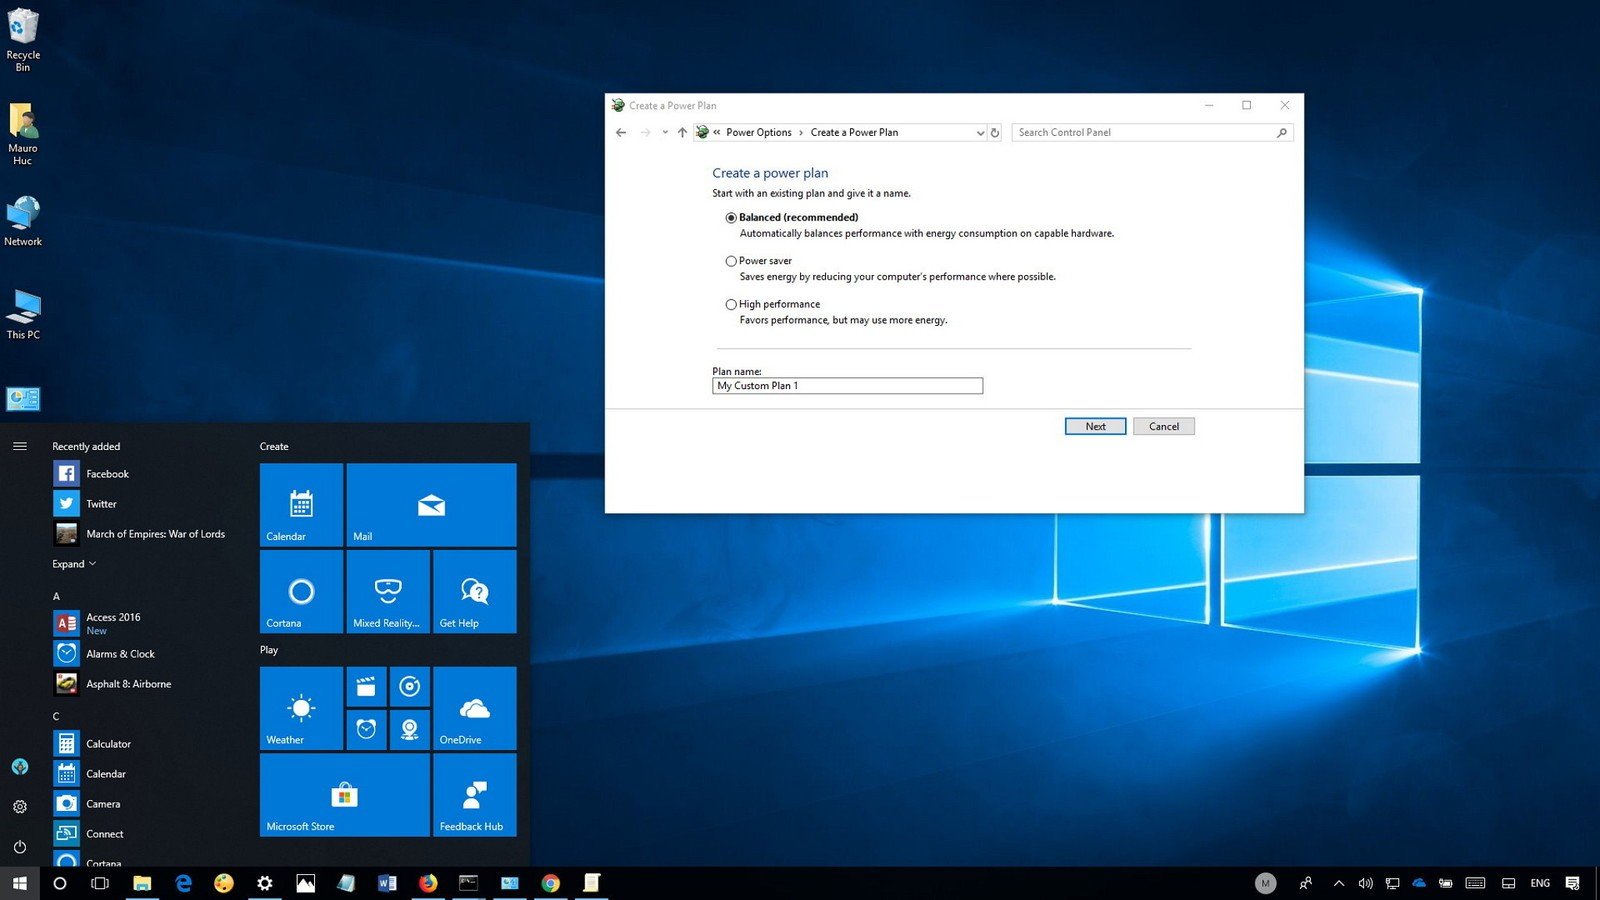Launch OneDrive from the Start menu tiles
The width and height of the screenshot is (1600, 900).
pyautogui.click(x=473, y=708)
